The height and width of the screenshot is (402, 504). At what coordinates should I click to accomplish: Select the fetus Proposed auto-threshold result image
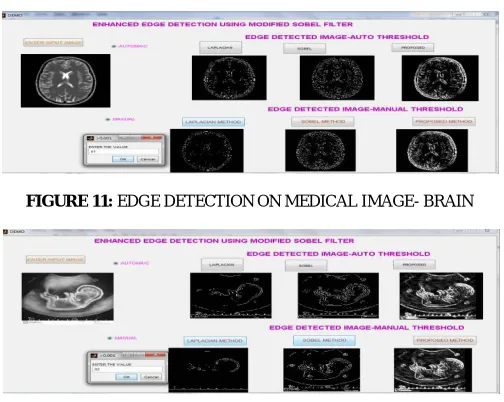441,296
